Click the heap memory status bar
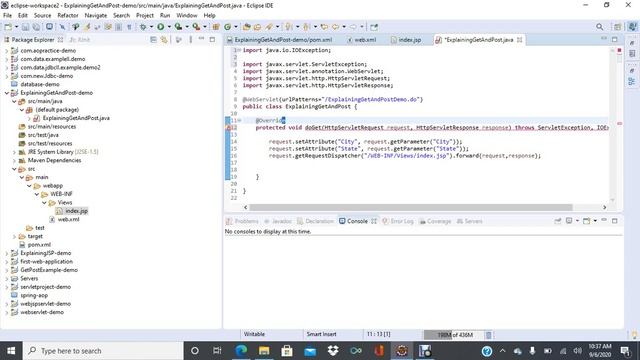This screenshot has width=640, height=360. pyautogui.click(x=454, y=335)
